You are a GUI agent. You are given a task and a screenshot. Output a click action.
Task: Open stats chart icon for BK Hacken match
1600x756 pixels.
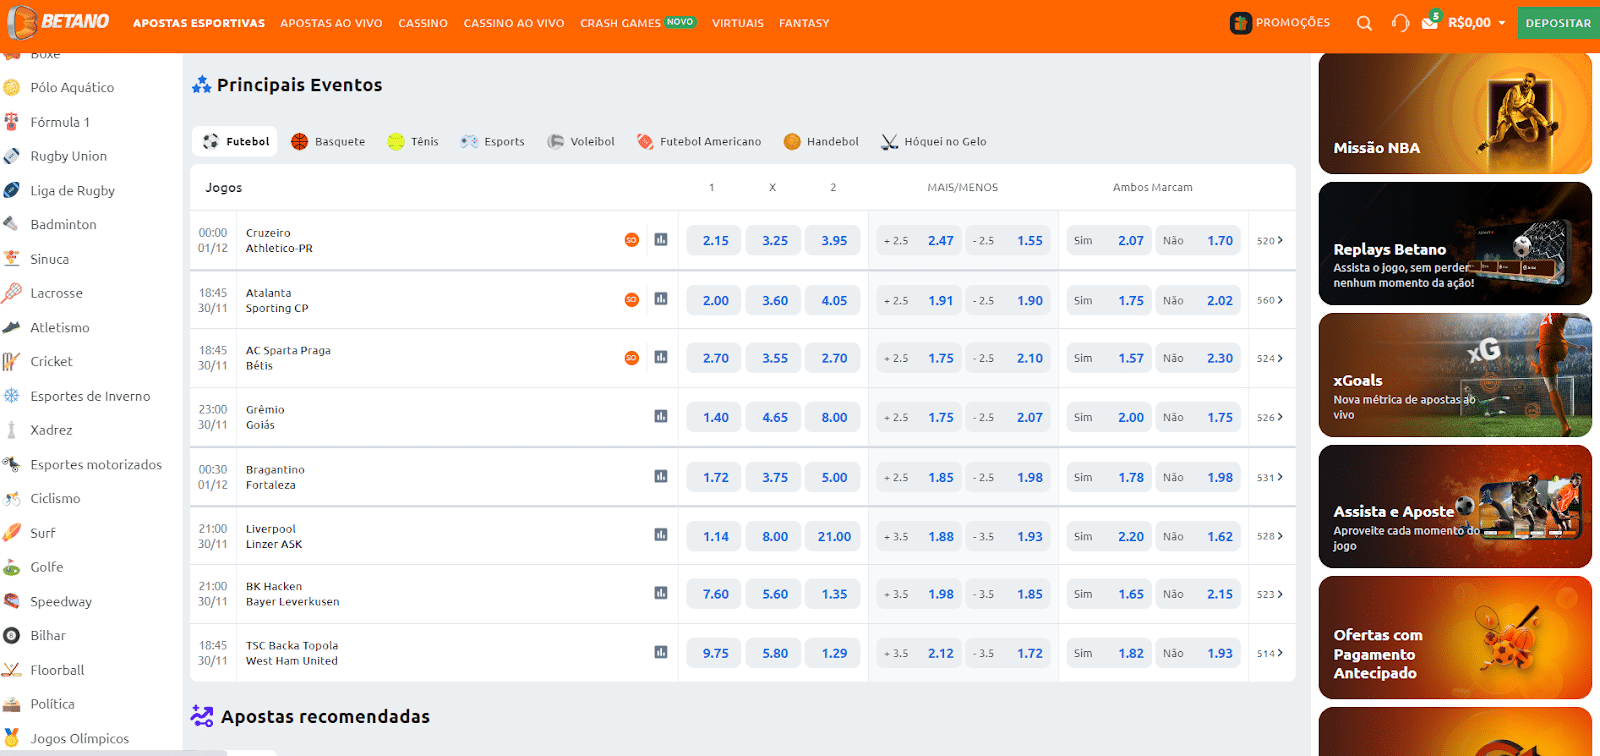coord(661,593)
